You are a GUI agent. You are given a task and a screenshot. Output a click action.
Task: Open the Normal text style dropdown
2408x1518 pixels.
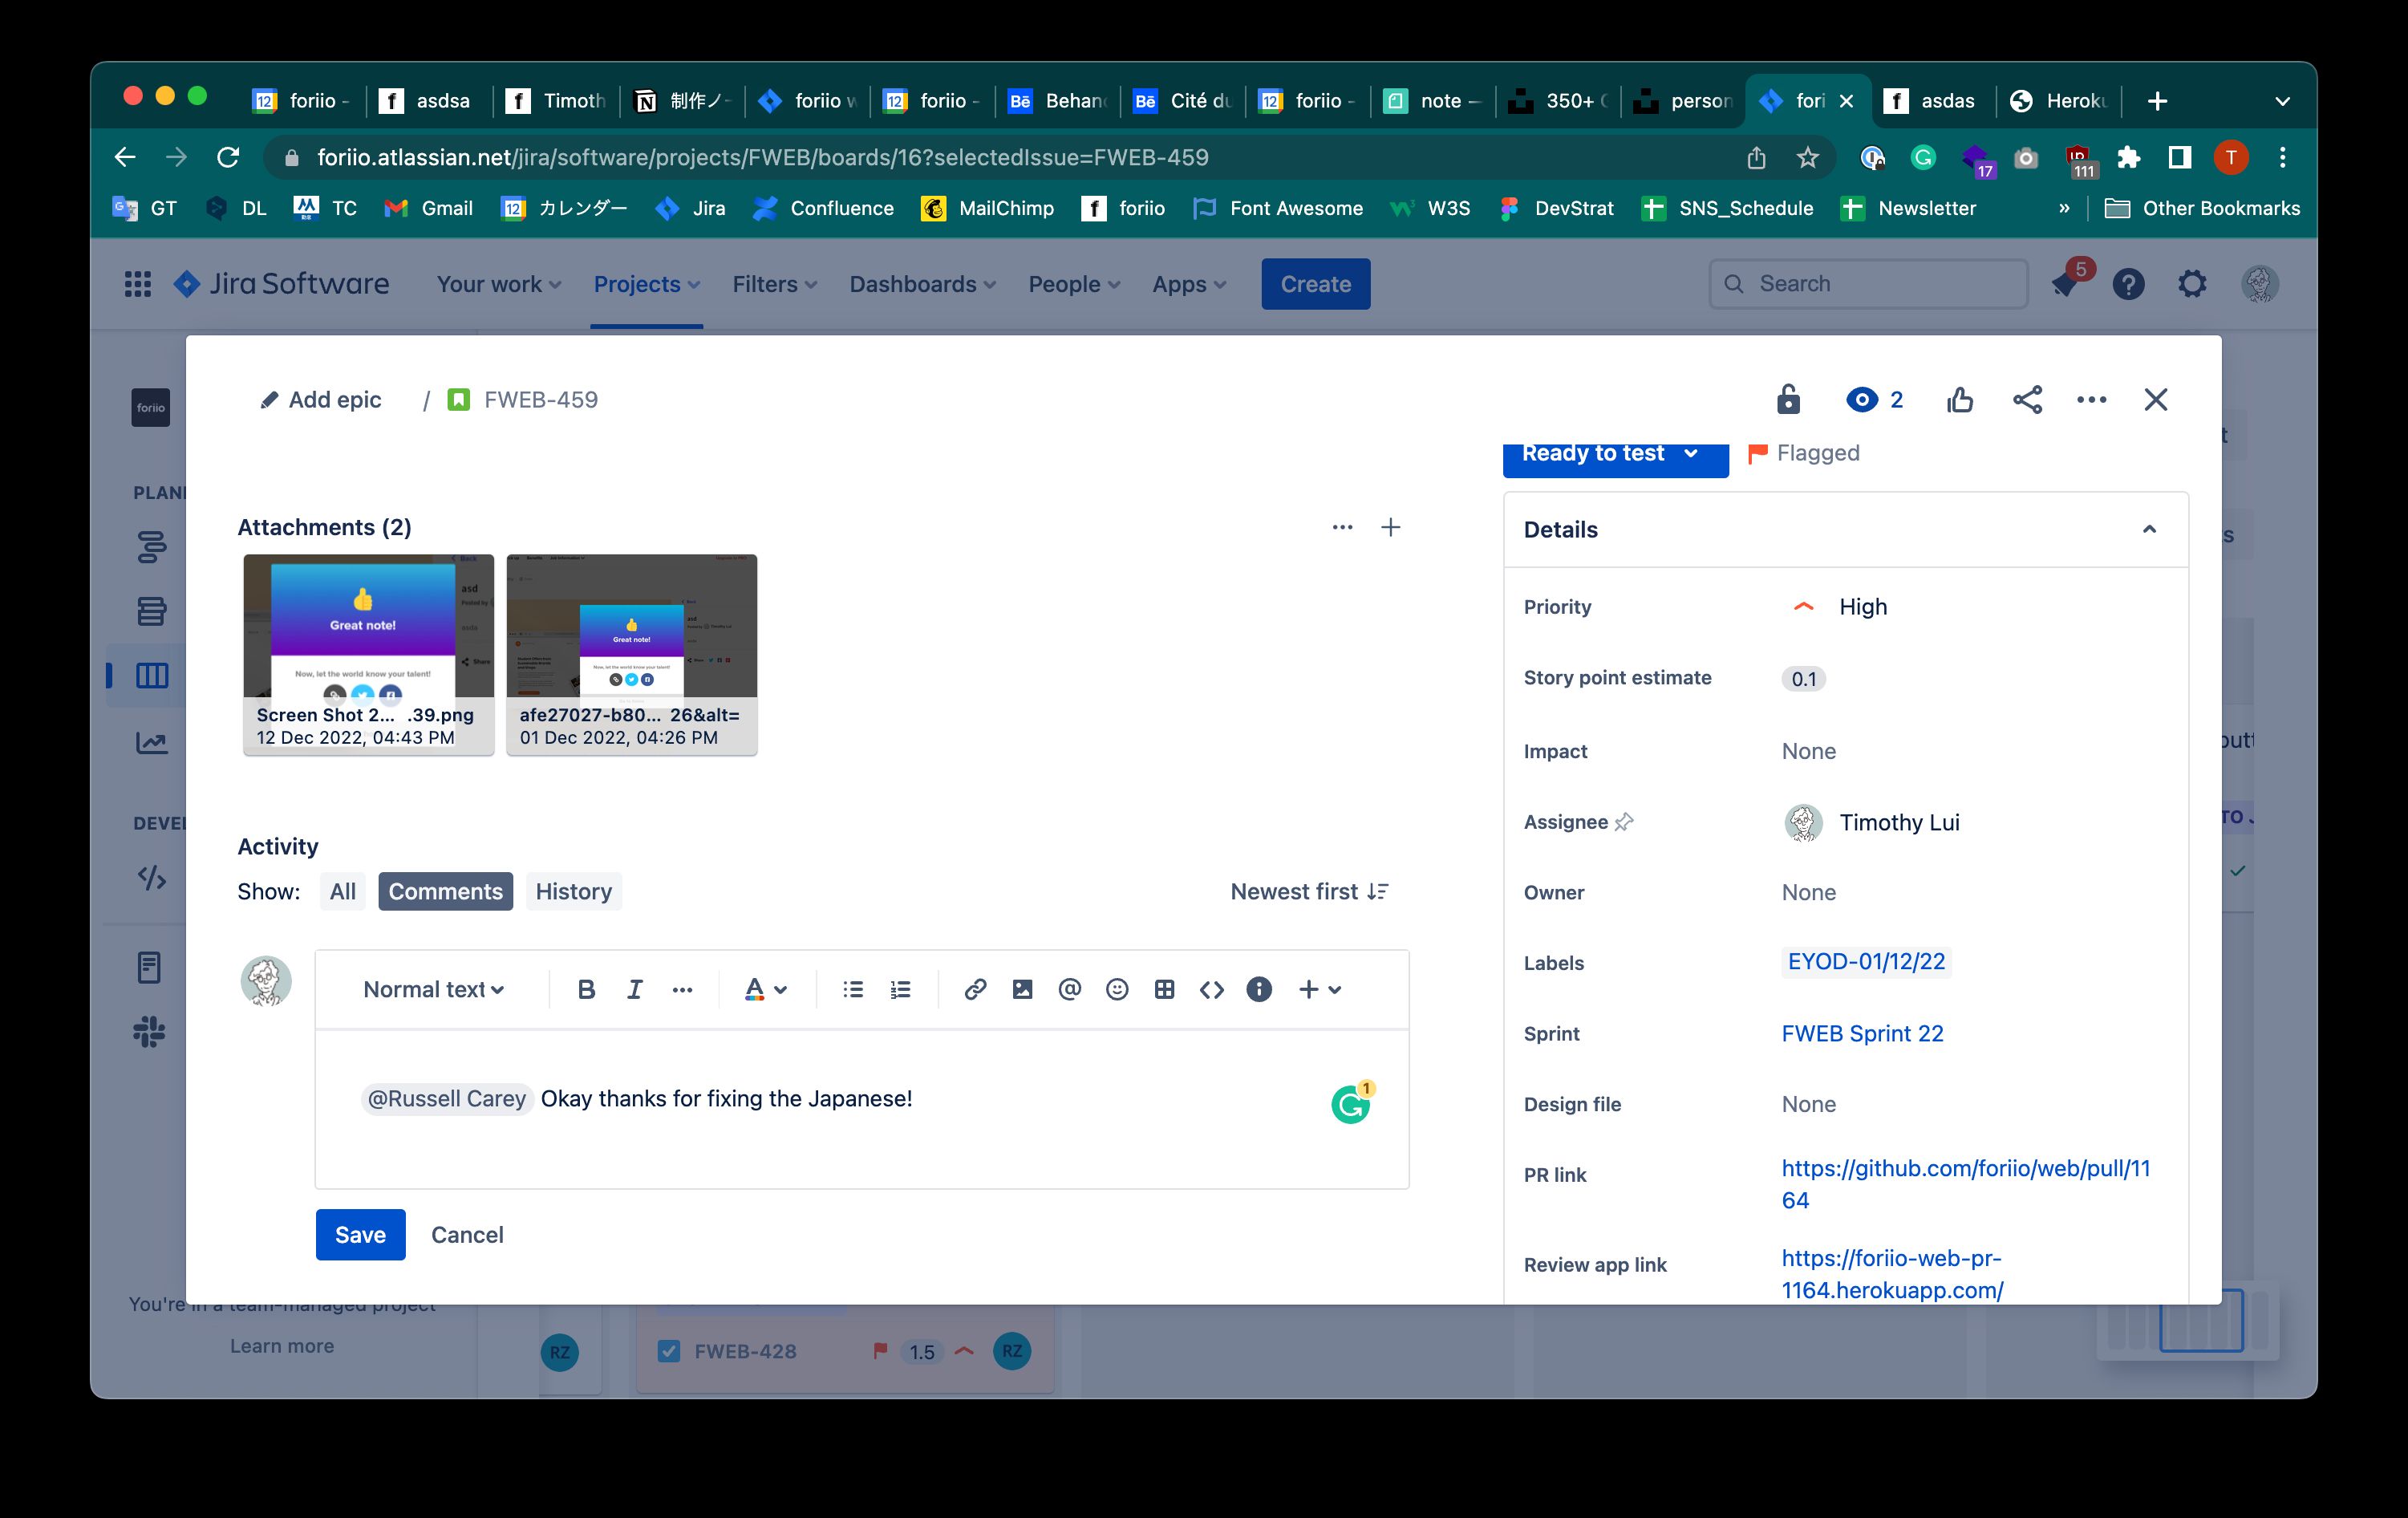[x=432, y=989]
